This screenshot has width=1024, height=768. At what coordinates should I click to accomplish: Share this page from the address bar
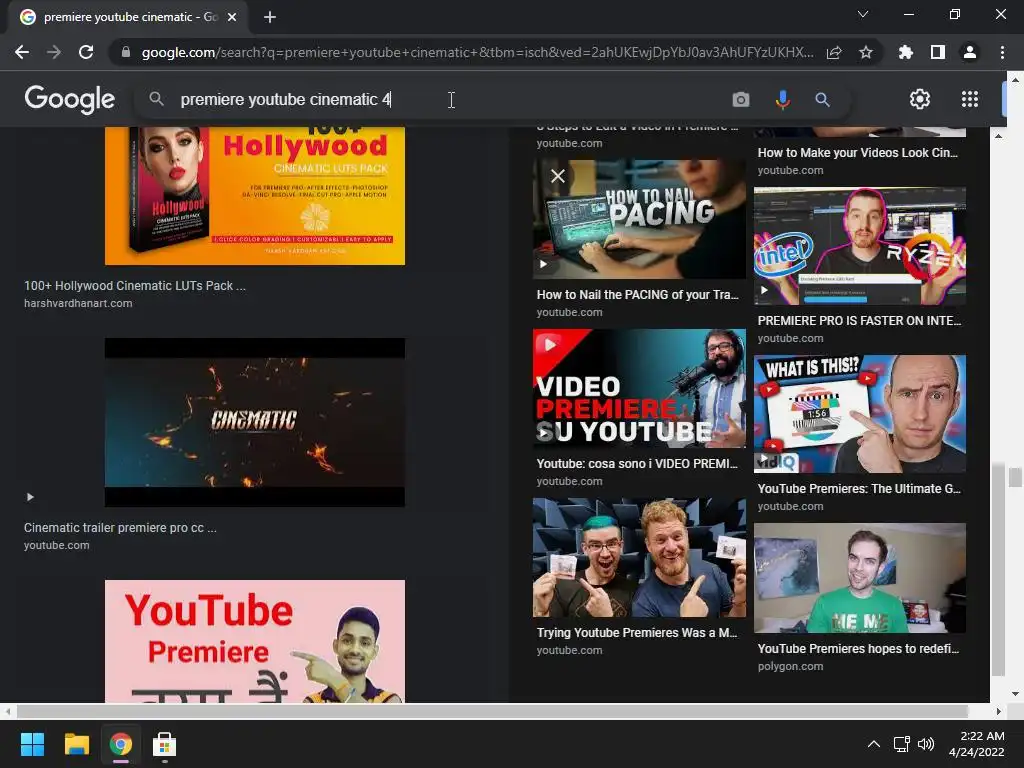[x=834, y=52]
